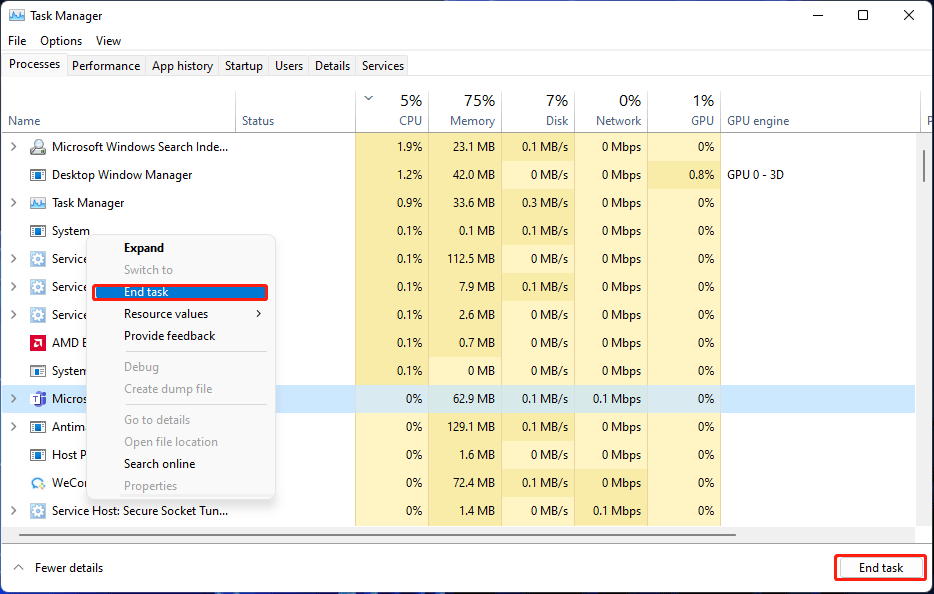Click the AMD process red icon
Viewport: 934px width, 594px height.
38,343
